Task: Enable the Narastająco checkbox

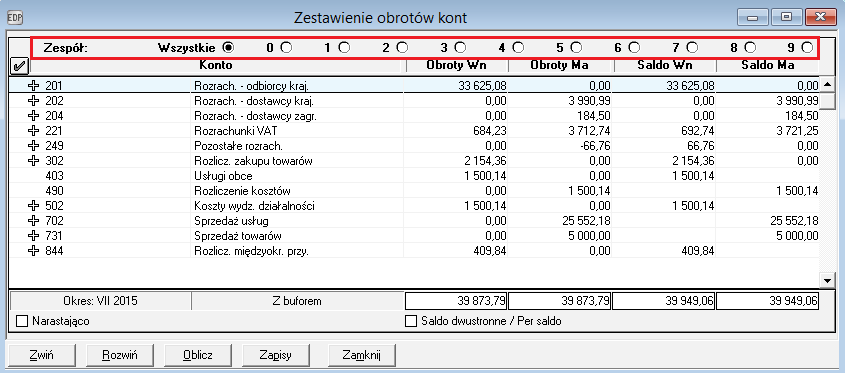Action: (22, 321)
